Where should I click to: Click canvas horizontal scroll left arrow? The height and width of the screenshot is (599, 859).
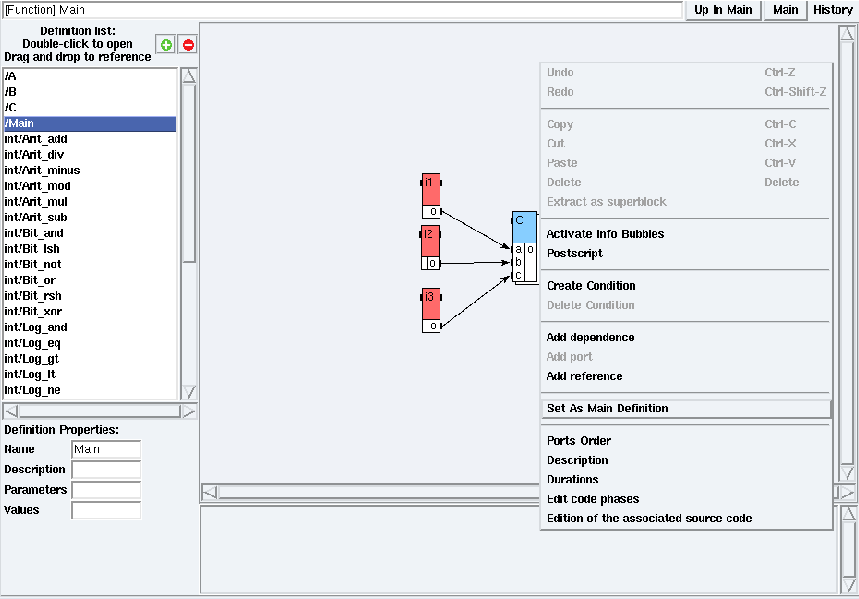click(210, 492)
